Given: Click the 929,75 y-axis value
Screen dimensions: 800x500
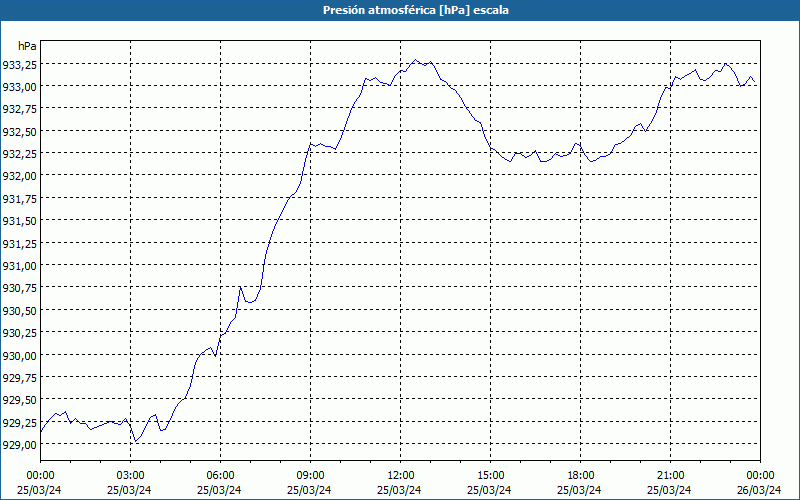Looking at the screenshot, I should coord(19,378).
